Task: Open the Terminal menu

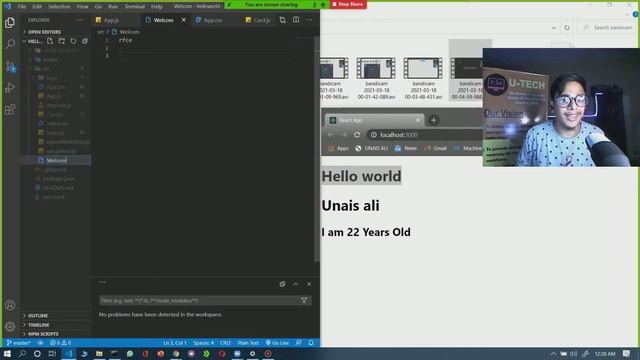Action: click(x=135, y=7)
